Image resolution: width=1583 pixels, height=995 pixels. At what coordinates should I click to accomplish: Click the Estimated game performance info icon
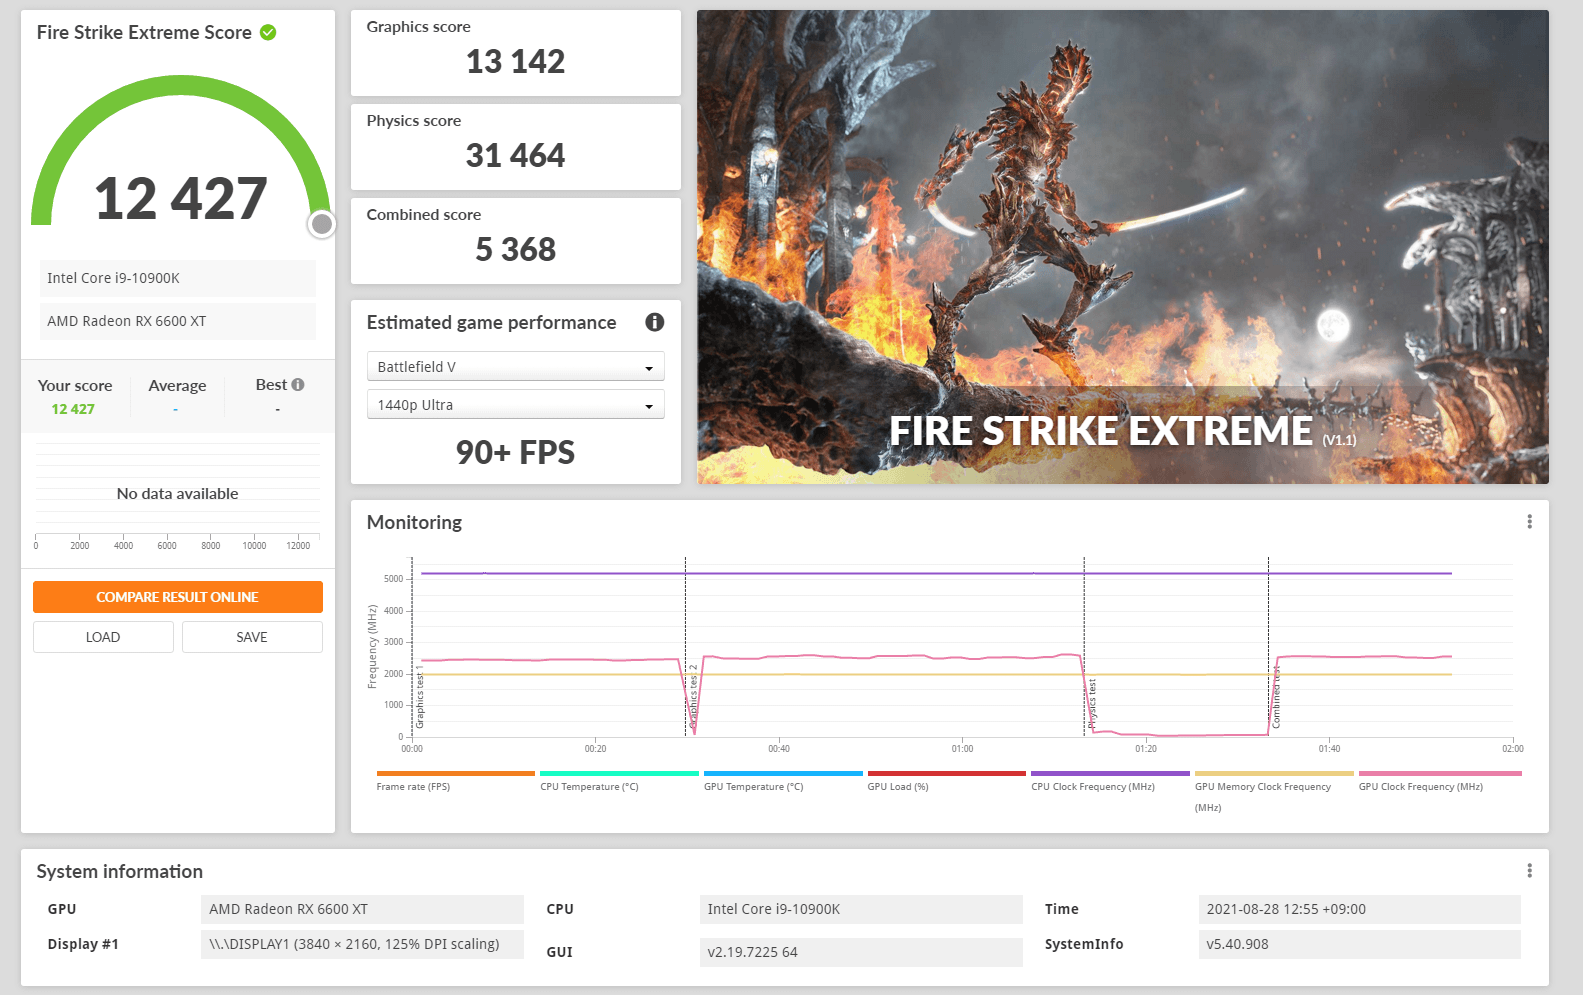click(654, 322)
